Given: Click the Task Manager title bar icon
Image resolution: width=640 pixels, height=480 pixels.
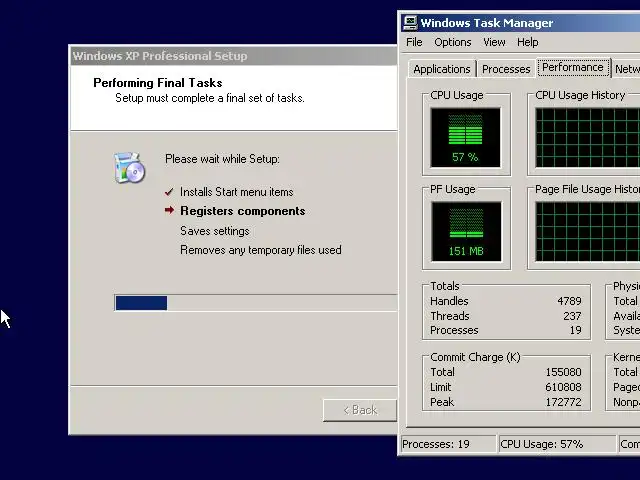Looking at the screenshot, I should [x=410, y=23].
